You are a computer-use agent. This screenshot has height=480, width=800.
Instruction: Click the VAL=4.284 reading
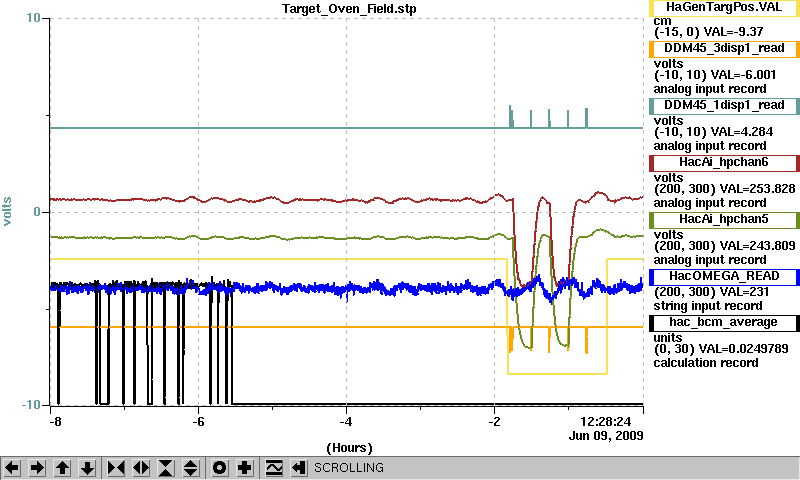click(x=742, y=132)
